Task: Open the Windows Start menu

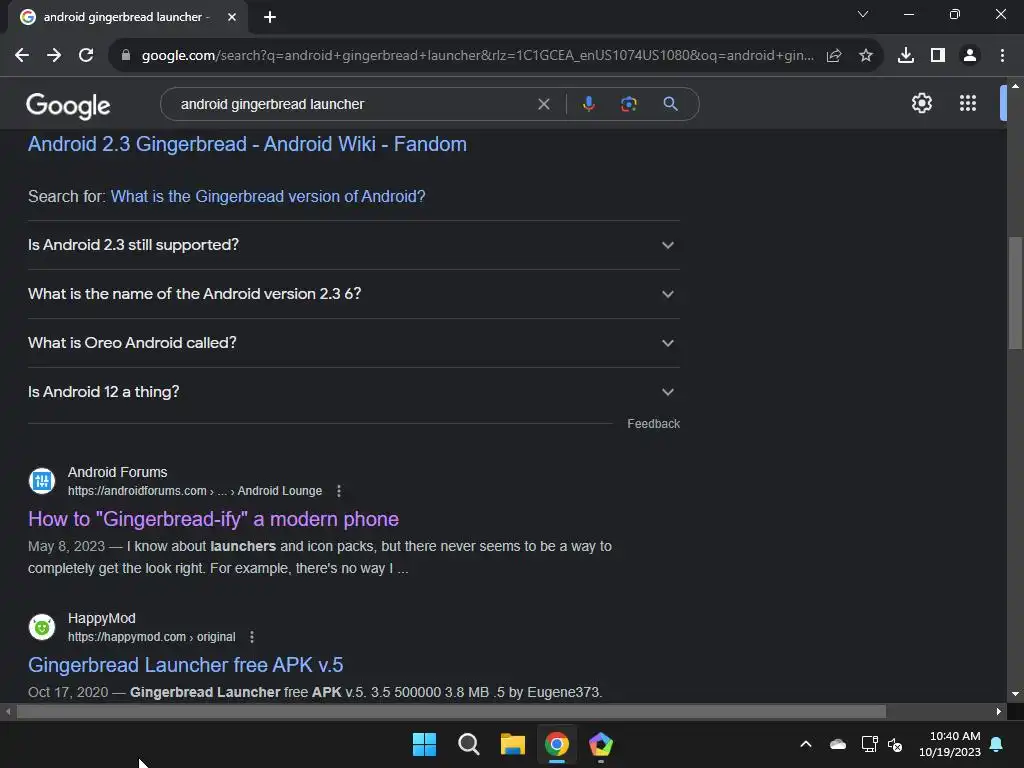Action: (424, 744)
